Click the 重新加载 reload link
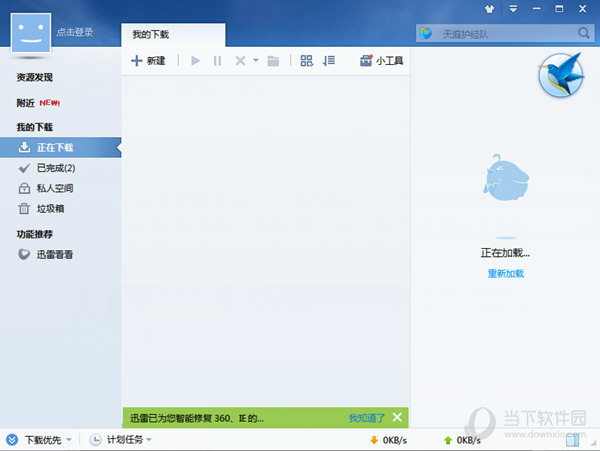 tap(505, 273)
